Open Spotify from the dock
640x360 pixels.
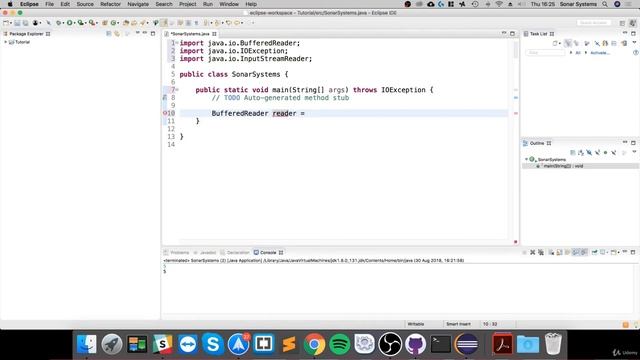pyautogui.click(x=340, y=344)
